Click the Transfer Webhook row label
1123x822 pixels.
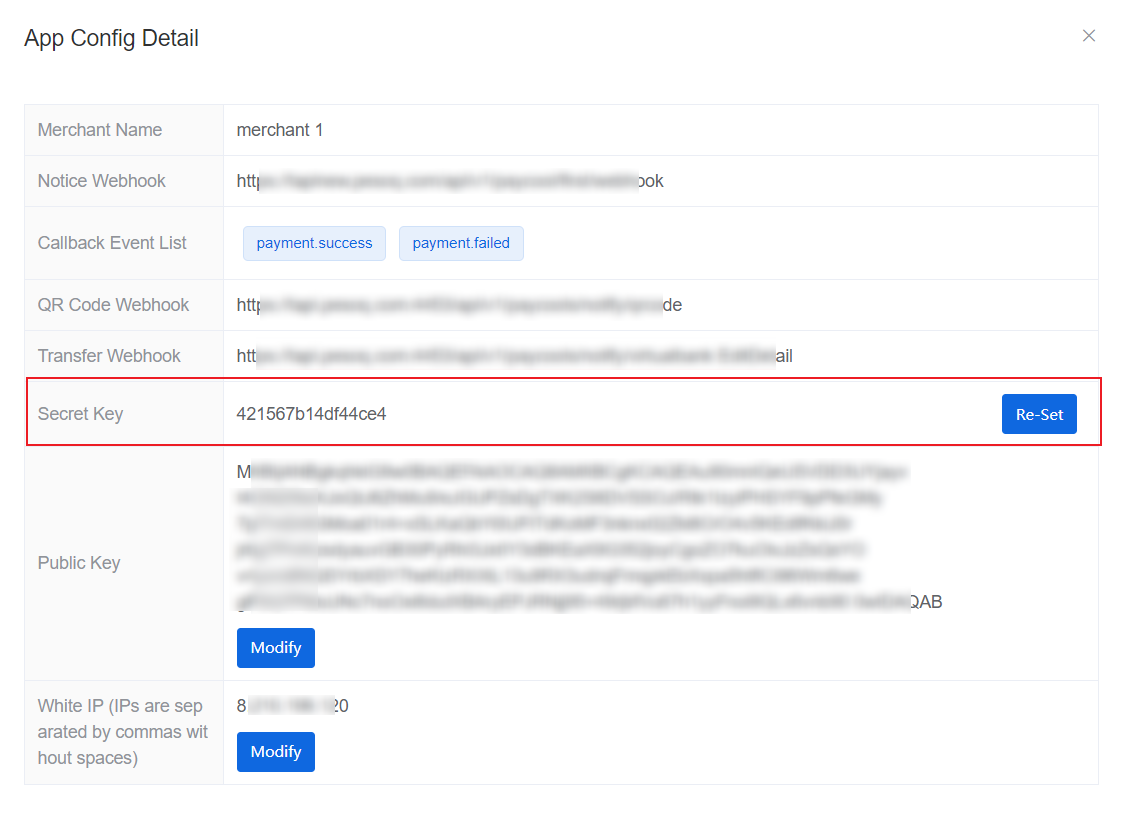pyautogui.click(x=109, y=356)
